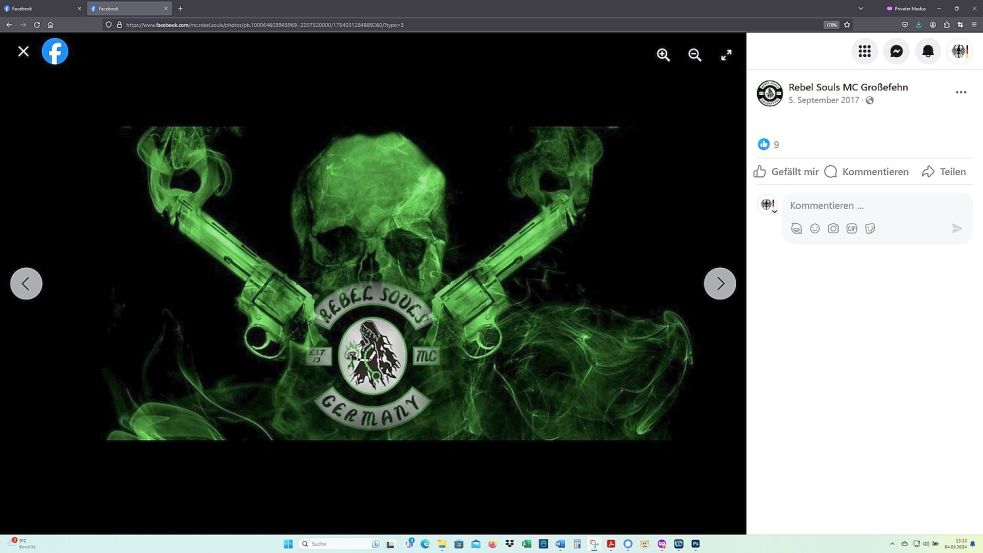
Task: Show the previous photo
Action: 26,283
